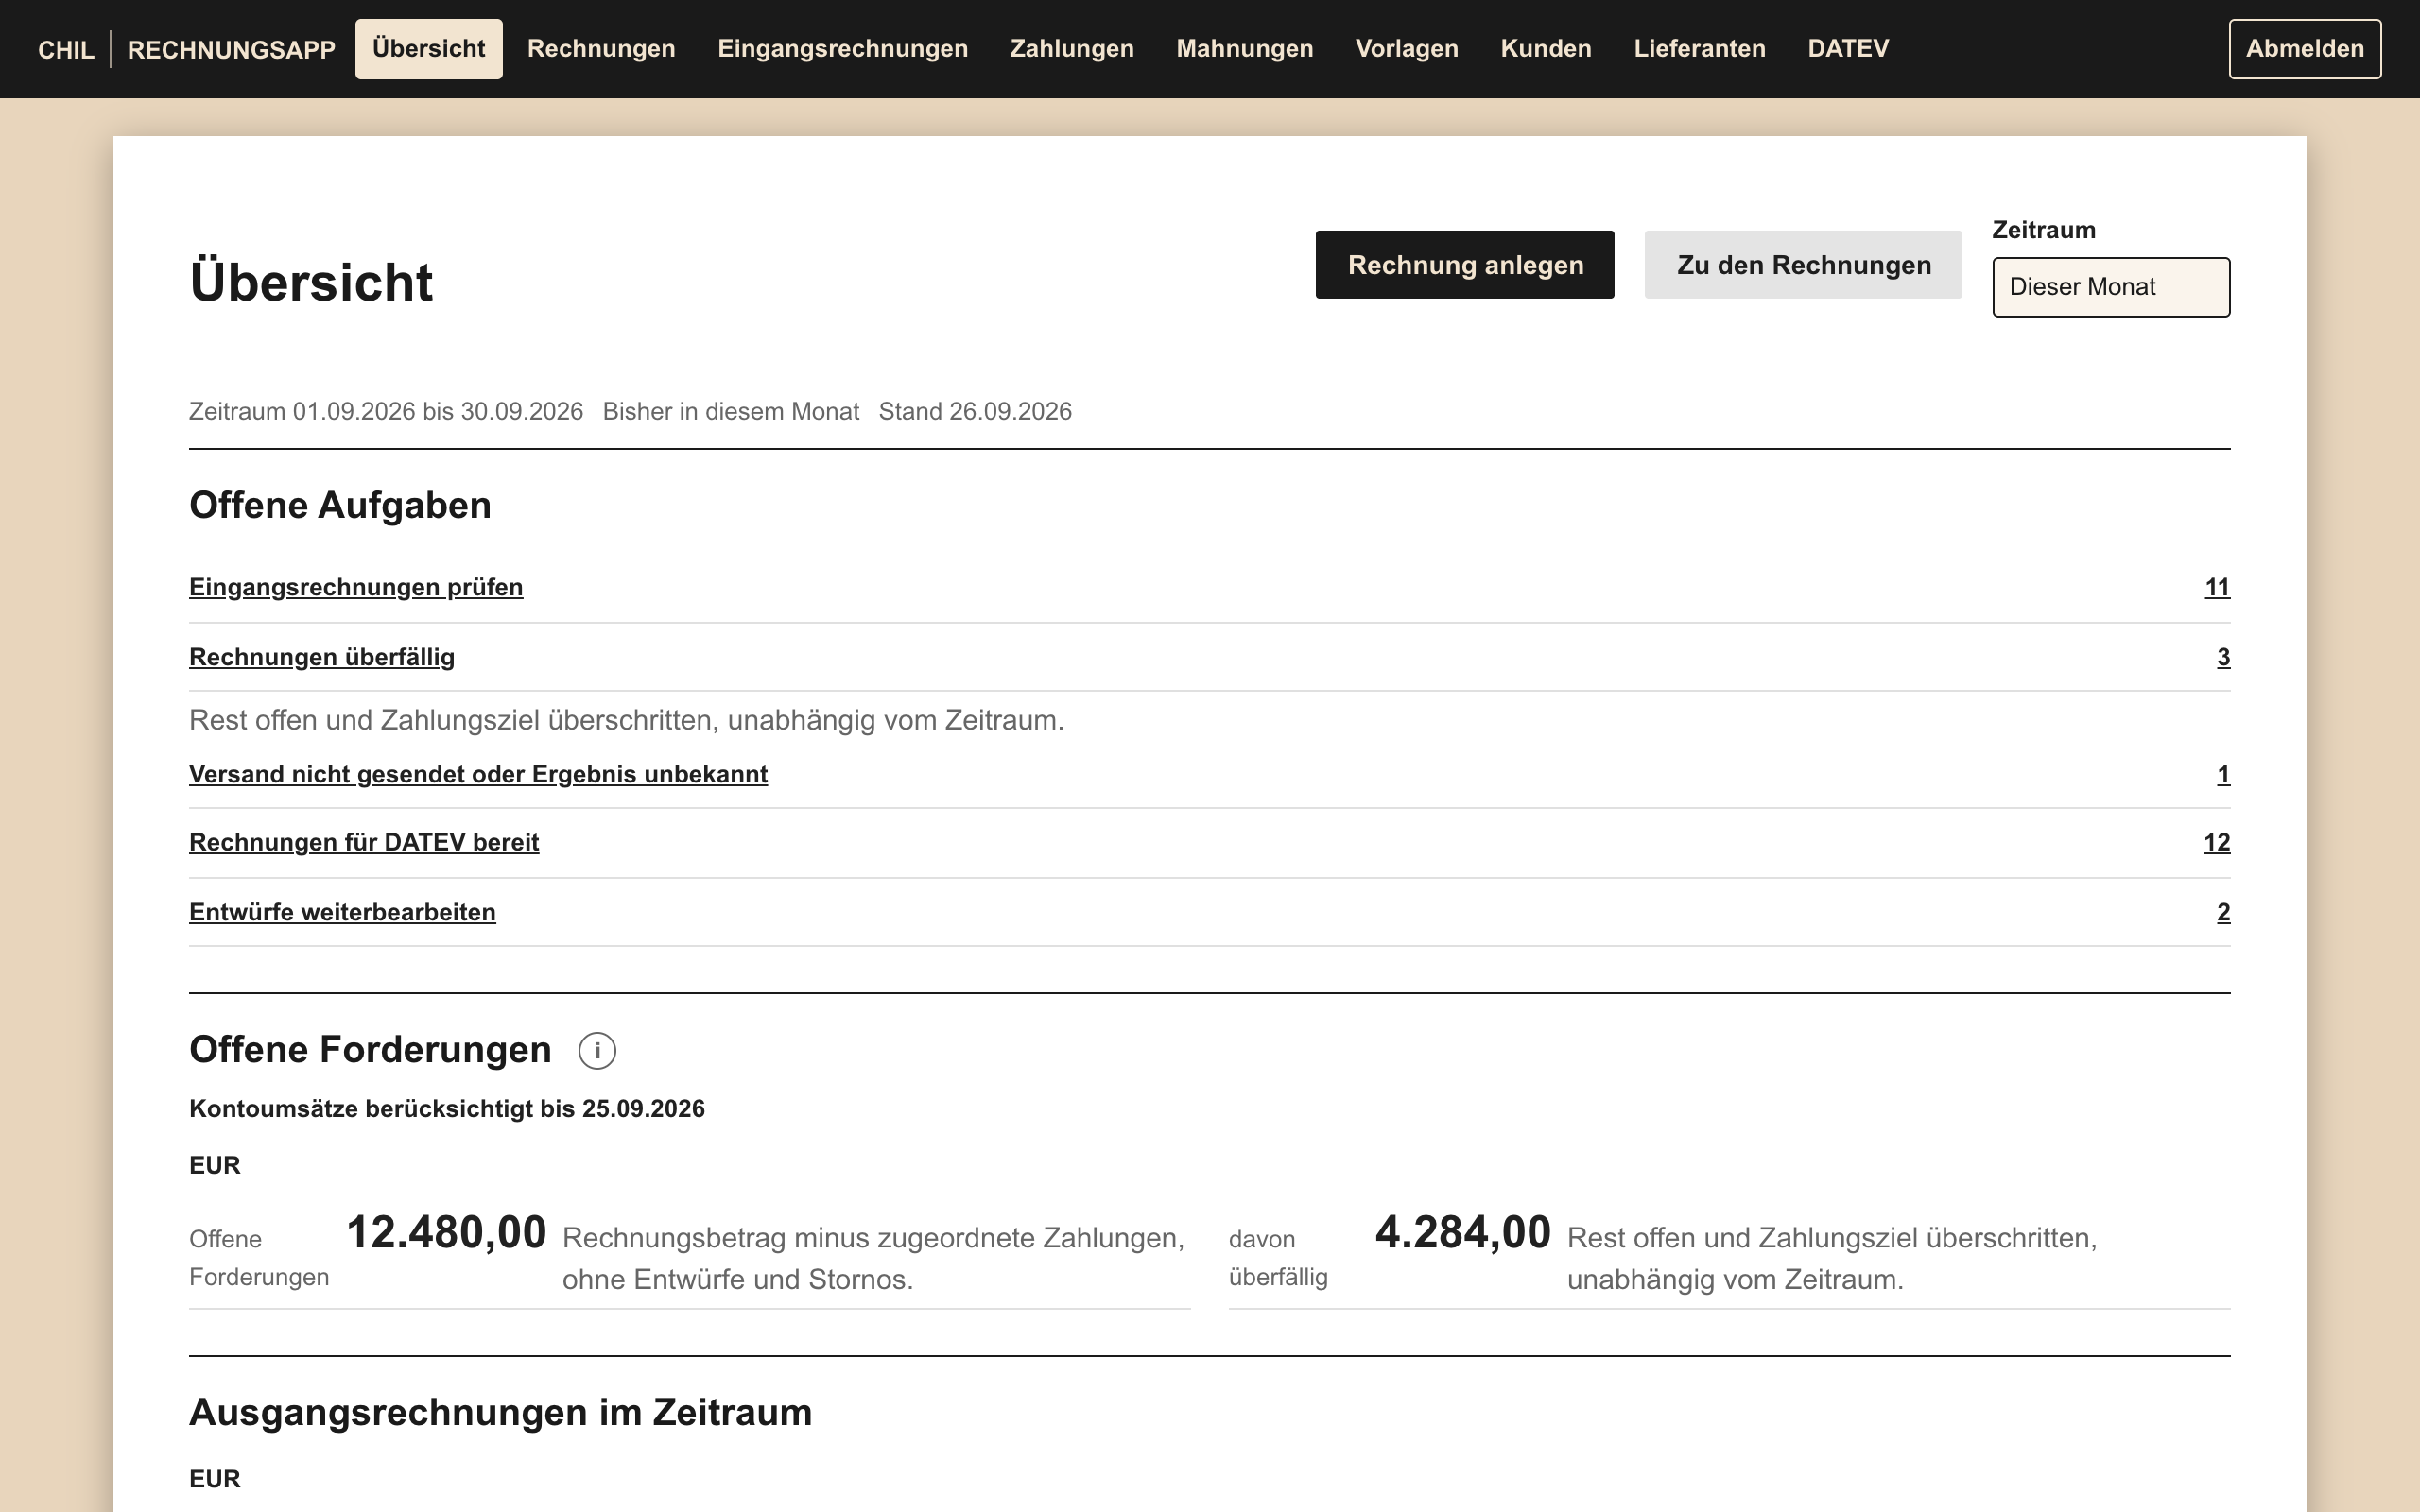Click the info icon beside Offene Forderungen
Screen dimensions: 2420x1512
coord(597,1051)
